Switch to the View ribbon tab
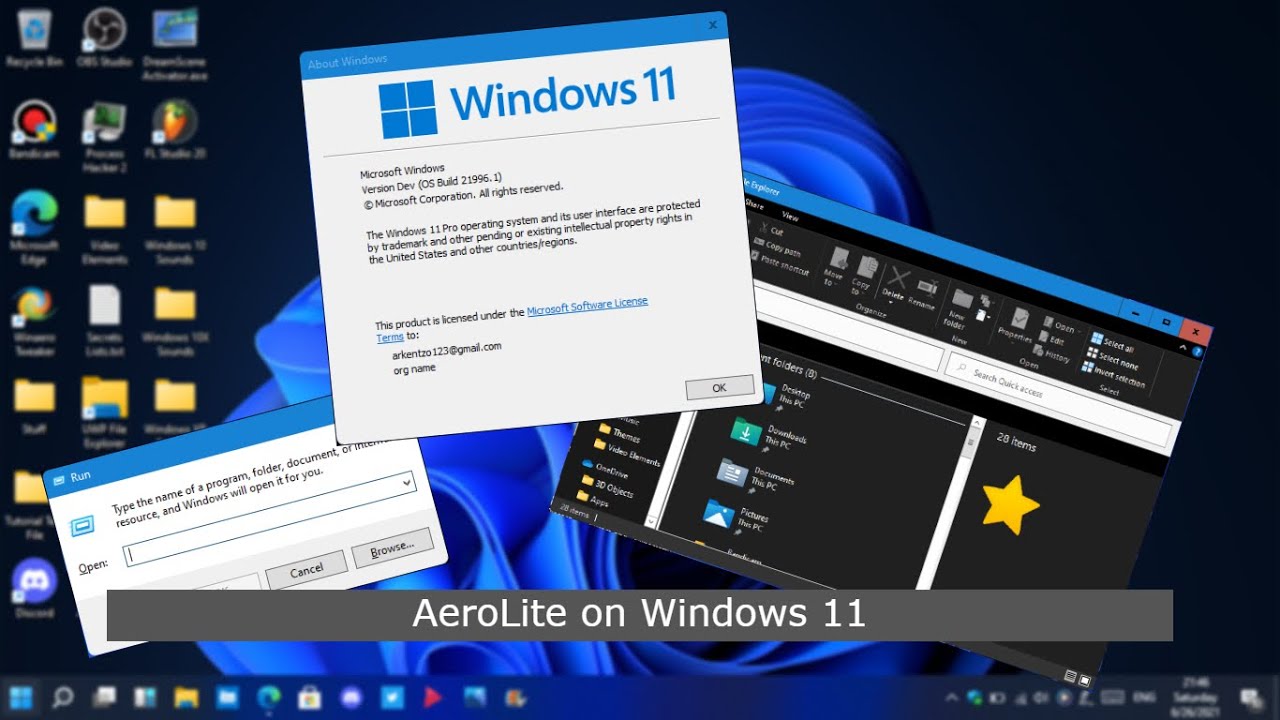1280x720 pixels. (x=790, y=216)
